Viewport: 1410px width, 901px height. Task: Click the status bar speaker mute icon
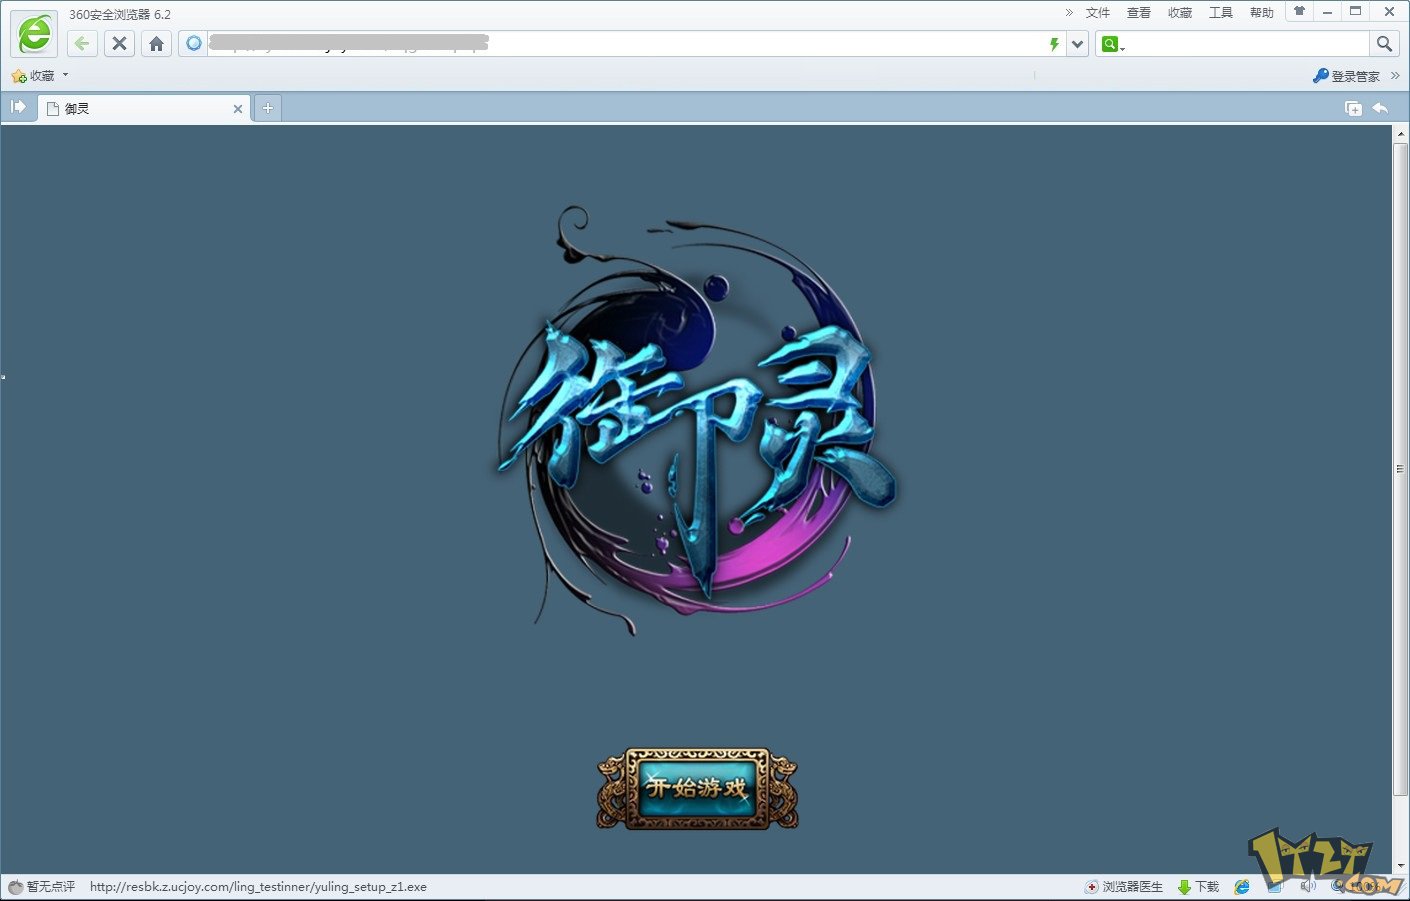[x=1308, y=886]
